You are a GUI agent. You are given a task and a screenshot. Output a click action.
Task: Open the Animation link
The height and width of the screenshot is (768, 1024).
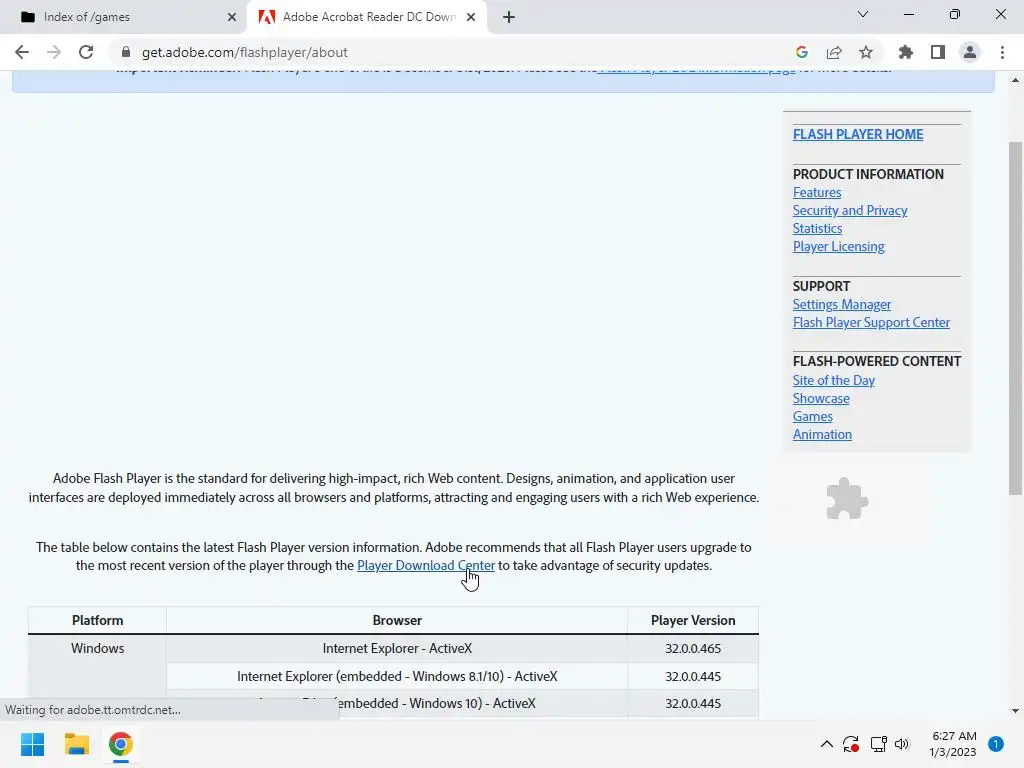822,434
